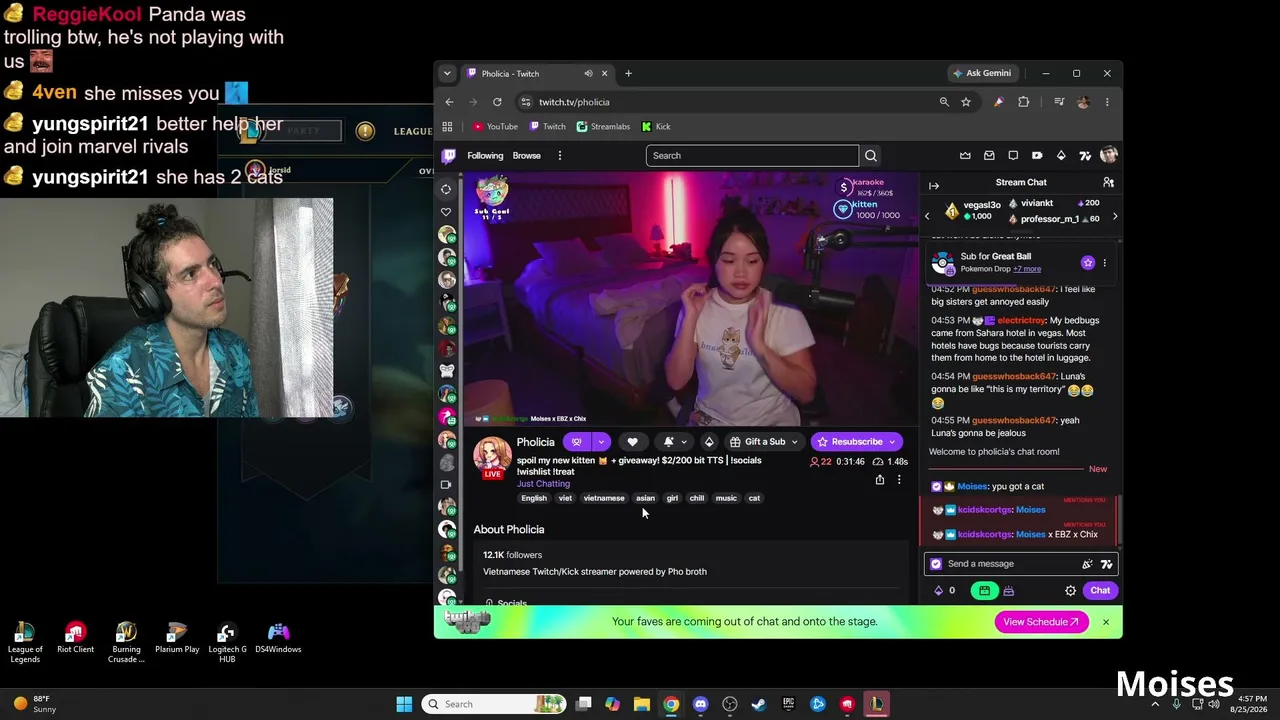Show the previous chat leaderboard entries
Viewport: 1280px width, 720px height.
[927, 216]
